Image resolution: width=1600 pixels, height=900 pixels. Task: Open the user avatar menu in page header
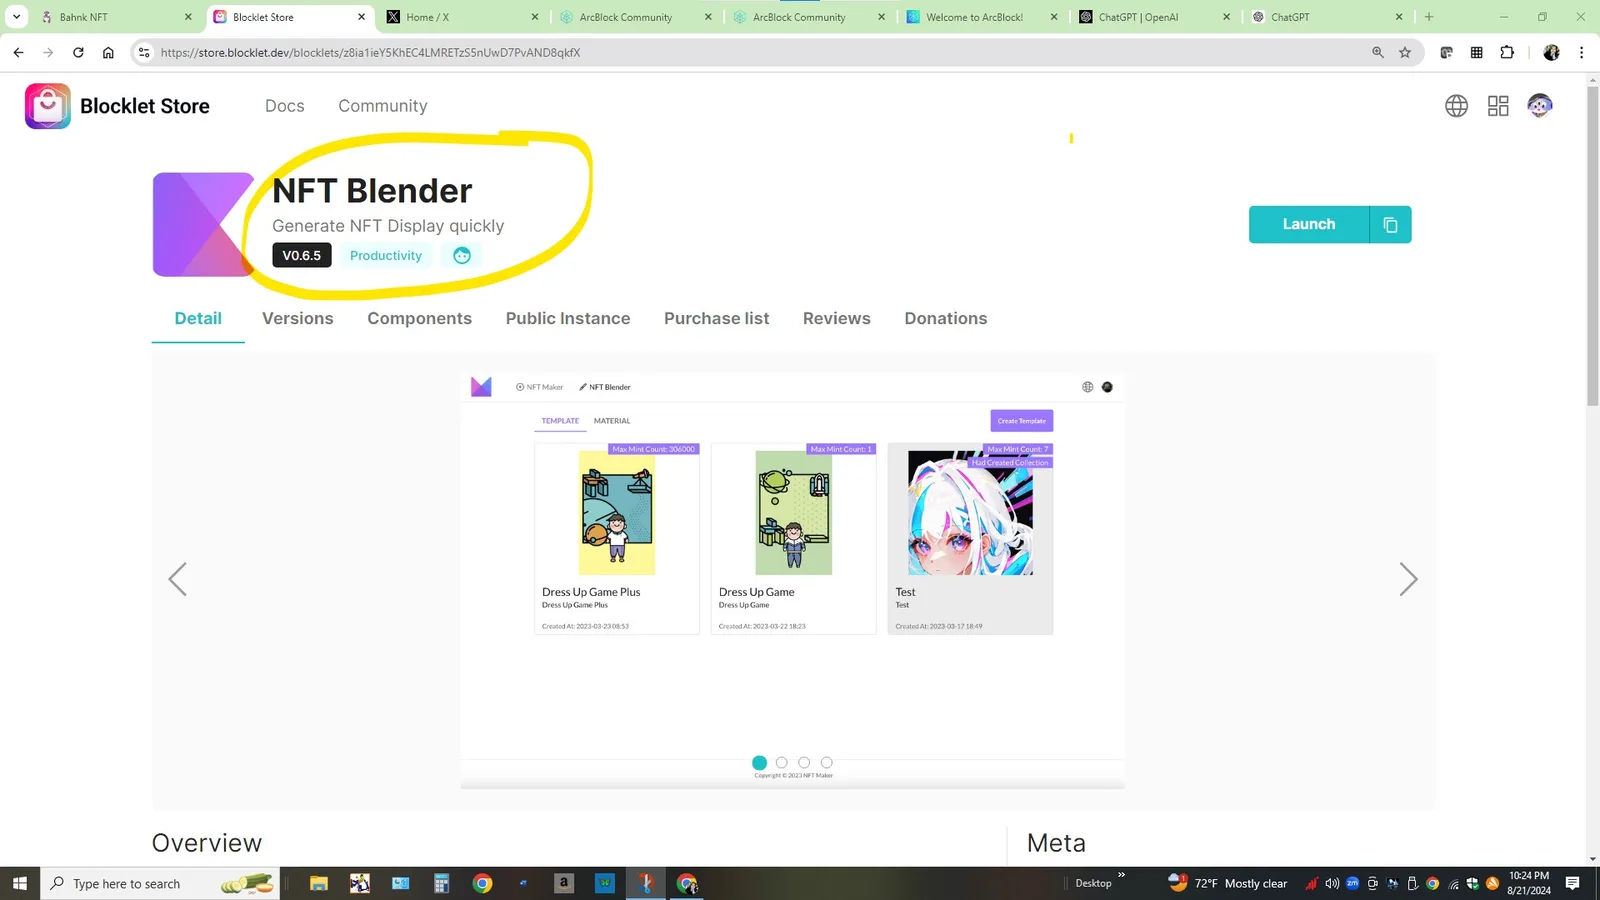click(1540, 105)
